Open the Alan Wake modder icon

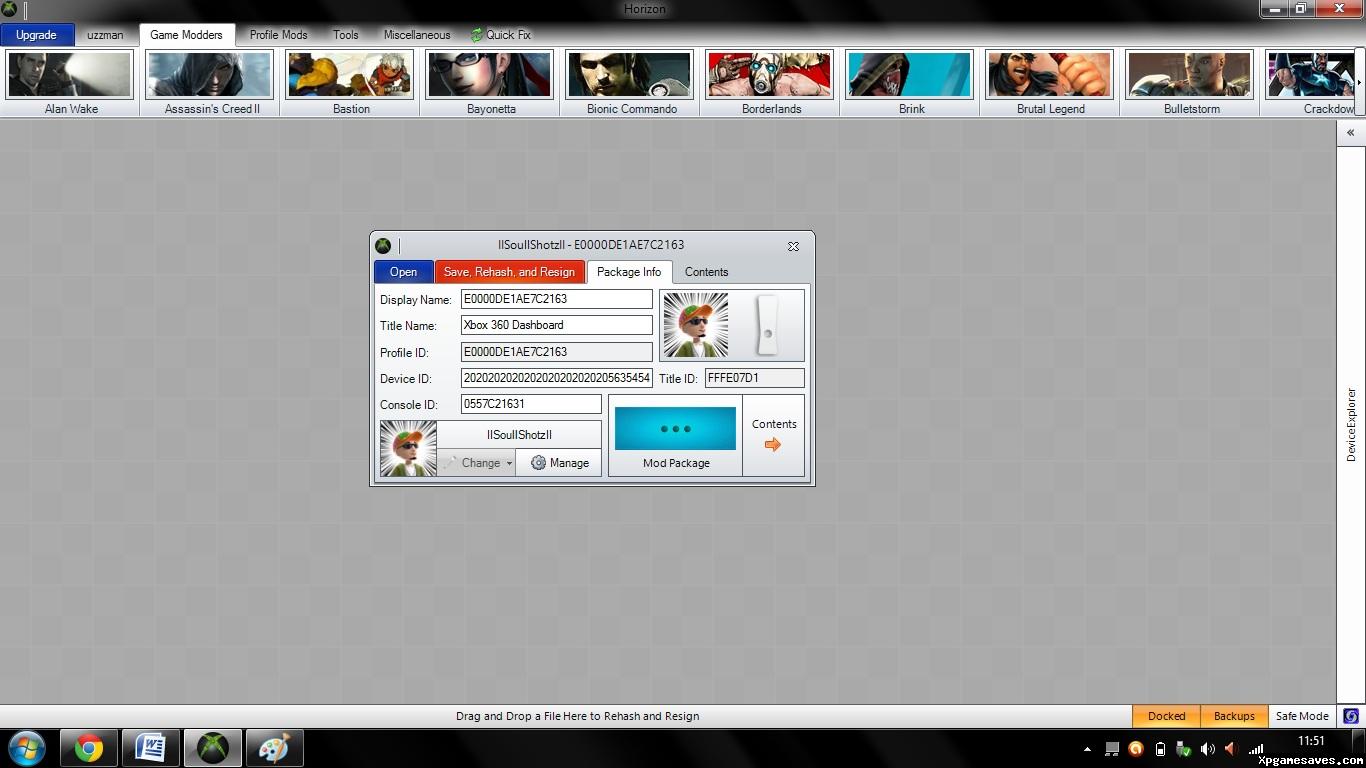pos(70,75)
